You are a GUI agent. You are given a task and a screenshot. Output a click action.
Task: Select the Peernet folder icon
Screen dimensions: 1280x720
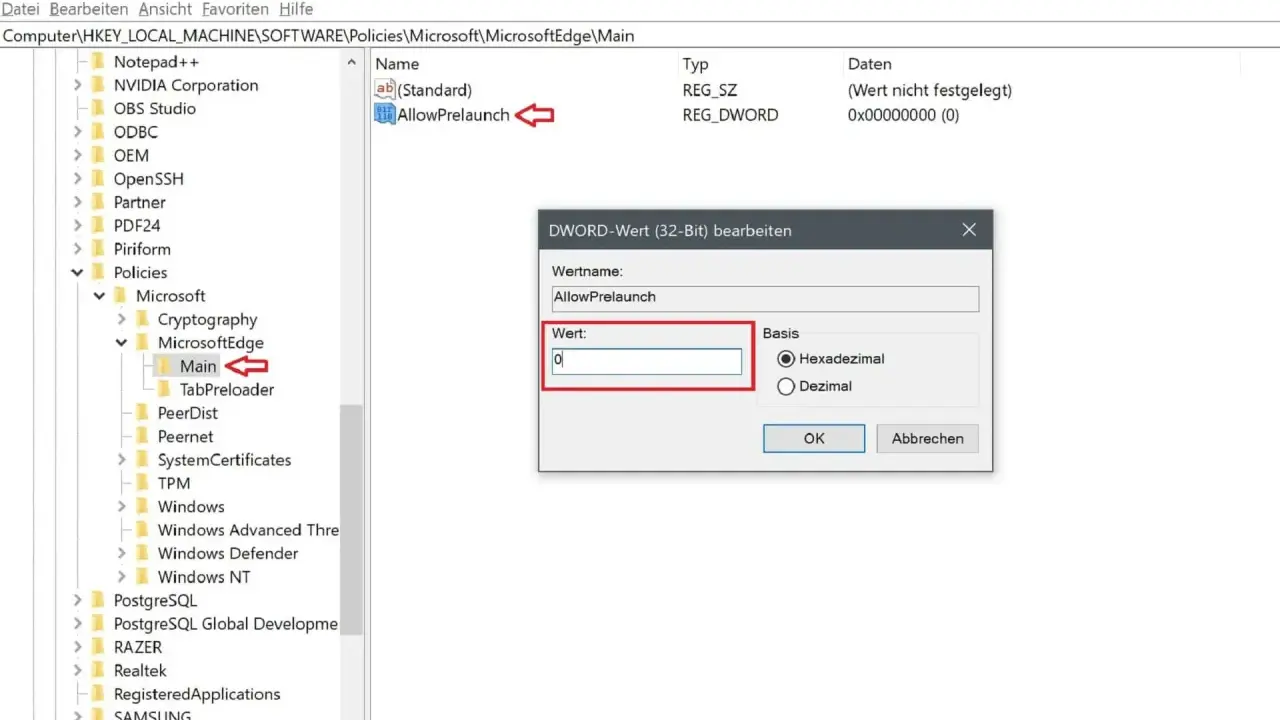[142, 436]
